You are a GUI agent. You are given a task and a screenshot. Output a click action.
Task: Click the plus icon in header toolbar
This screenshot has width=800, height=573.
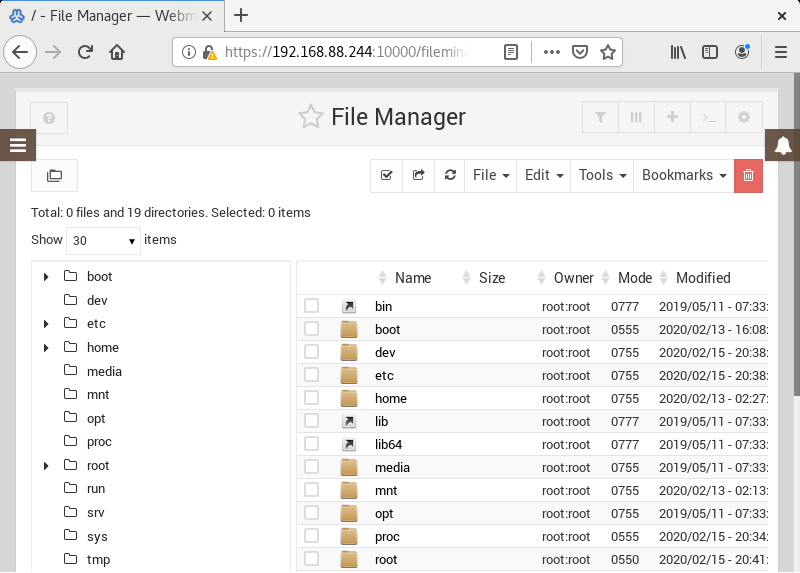click(672, 117)
